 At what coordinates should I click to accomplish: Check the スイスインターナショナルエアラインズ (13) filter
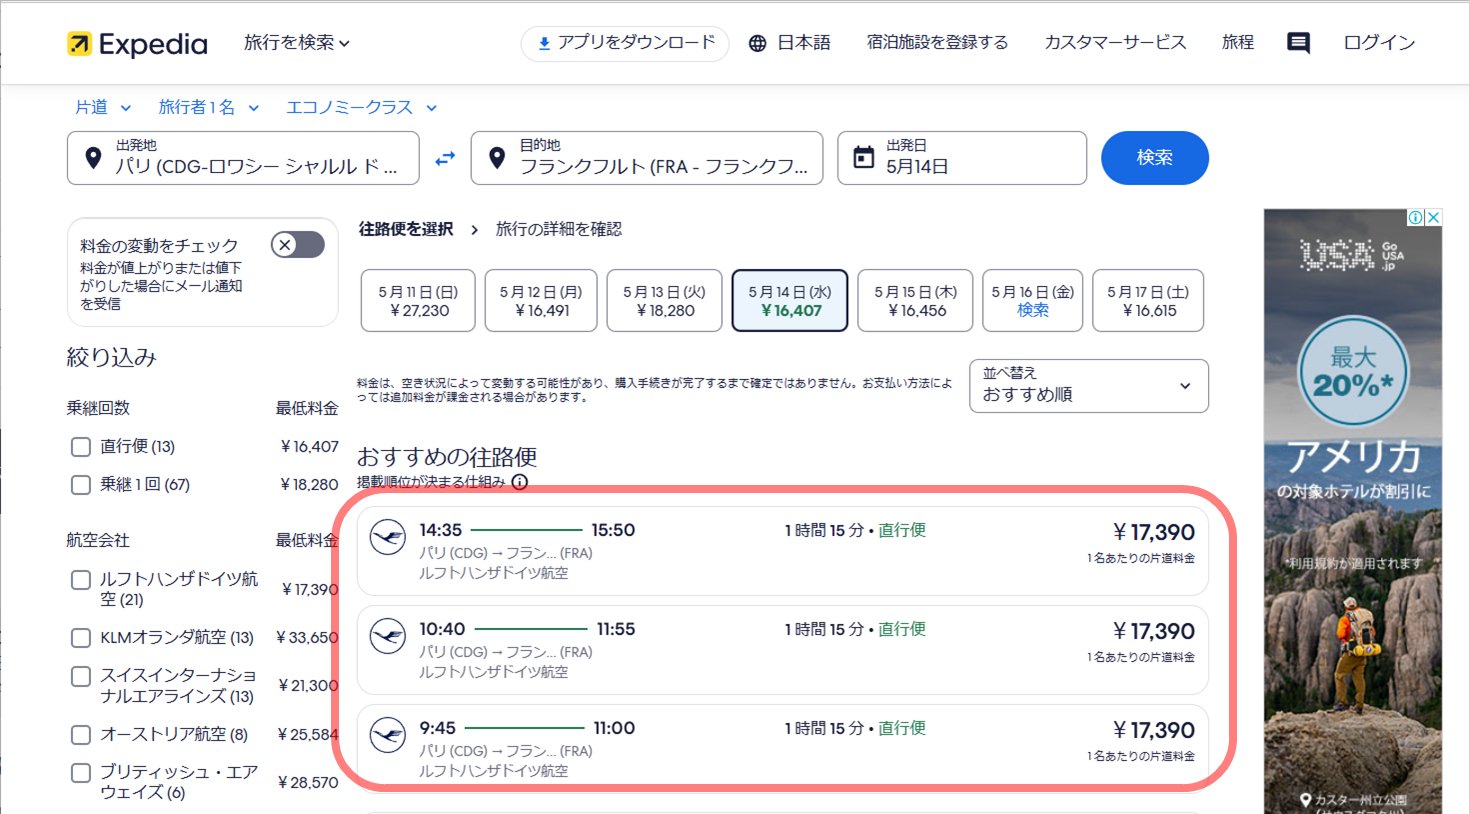[81, 677]
